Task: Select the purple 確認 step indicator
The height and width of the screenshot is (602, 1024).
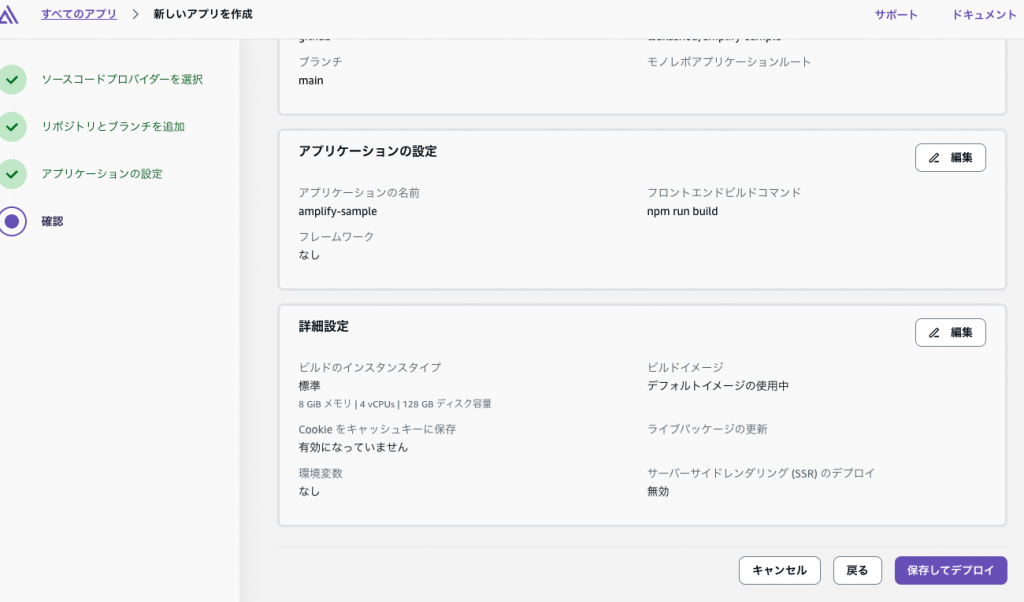Action: [x=14, y=221]
